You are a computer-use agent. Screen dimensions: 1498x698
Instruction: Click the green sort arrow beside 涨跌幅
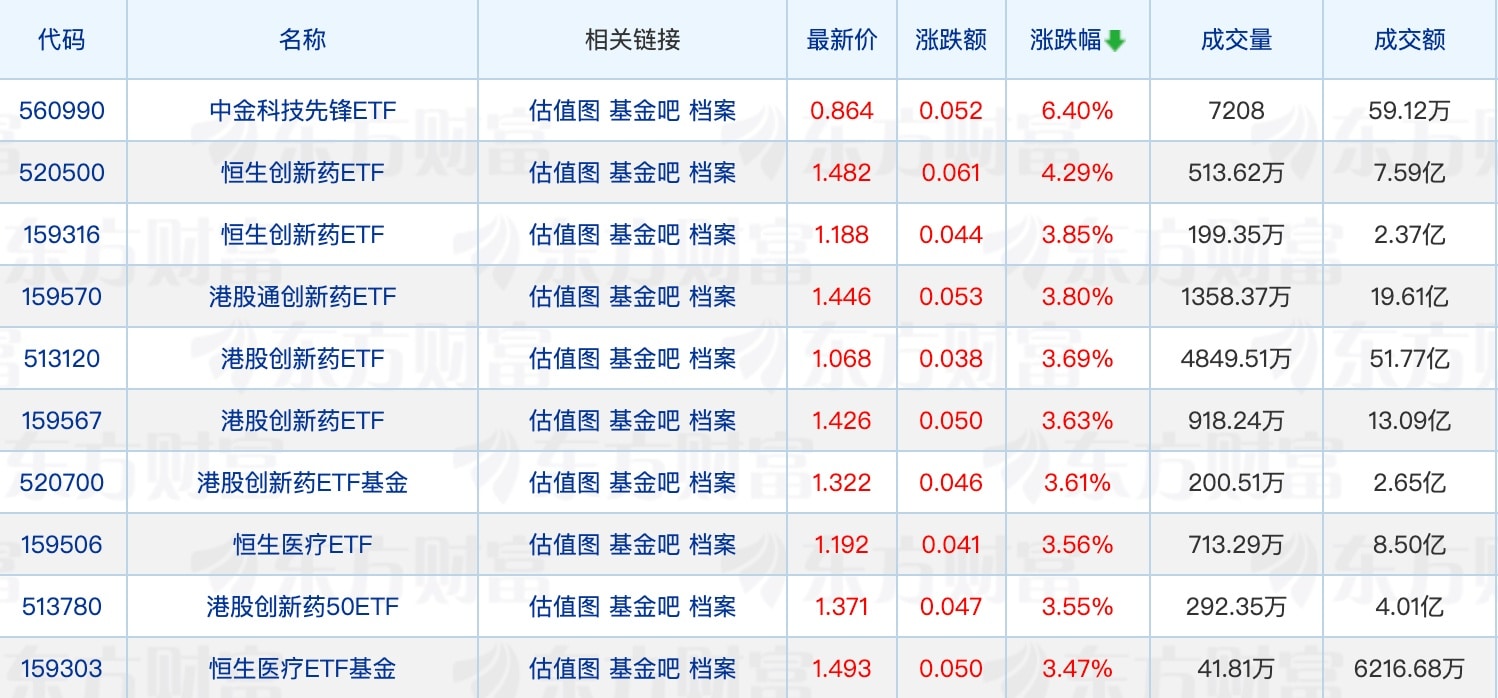(1116, 41)
